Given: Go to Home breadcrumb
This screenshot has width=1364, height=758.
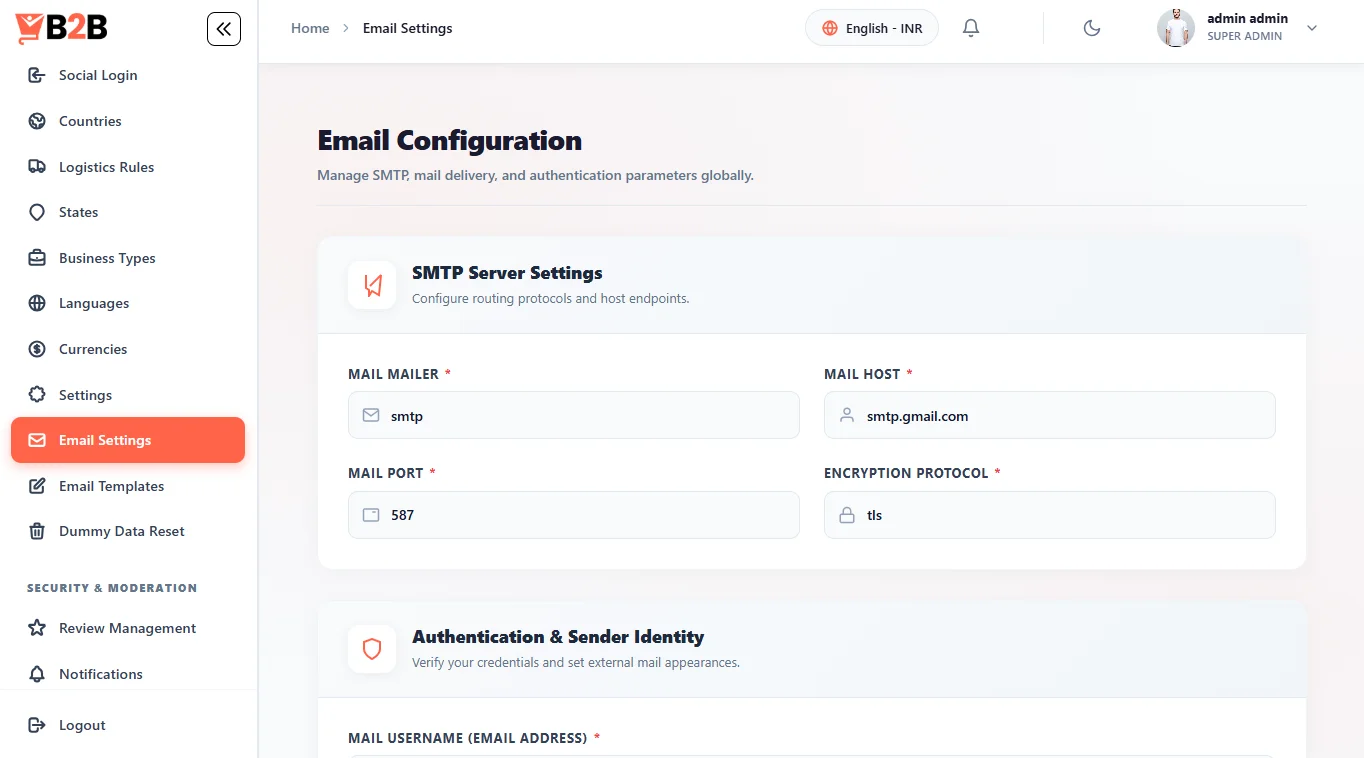Looking at the screenshot, I should pos(310,28).
